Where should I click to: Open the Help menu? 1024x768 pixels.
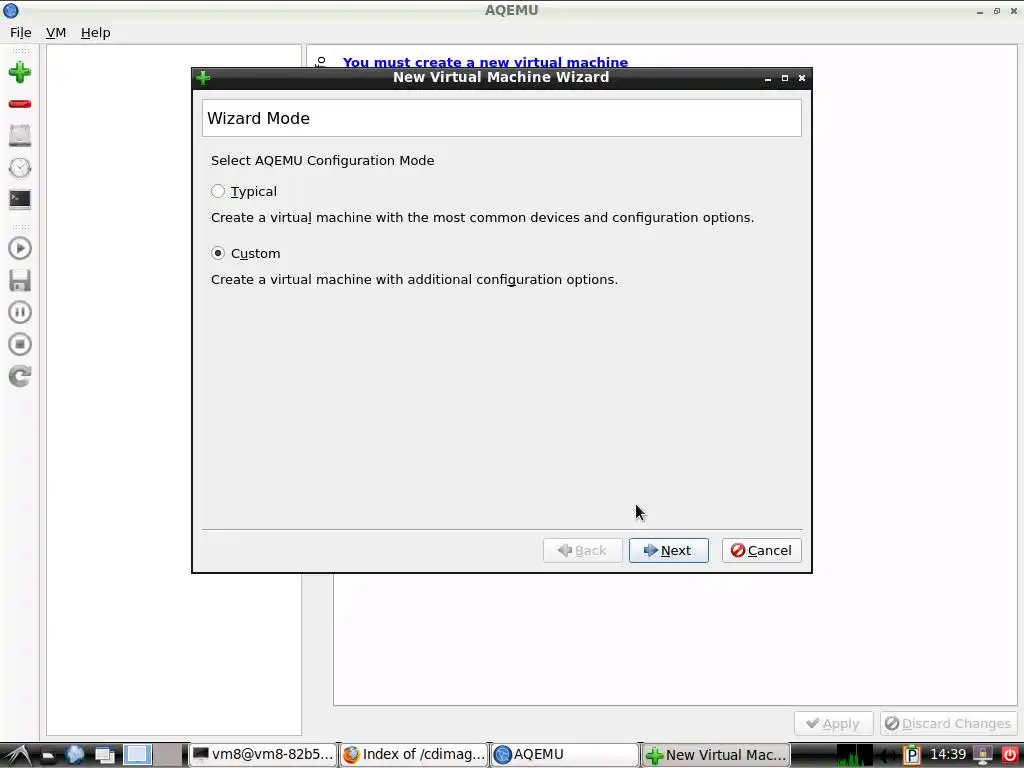95,33
